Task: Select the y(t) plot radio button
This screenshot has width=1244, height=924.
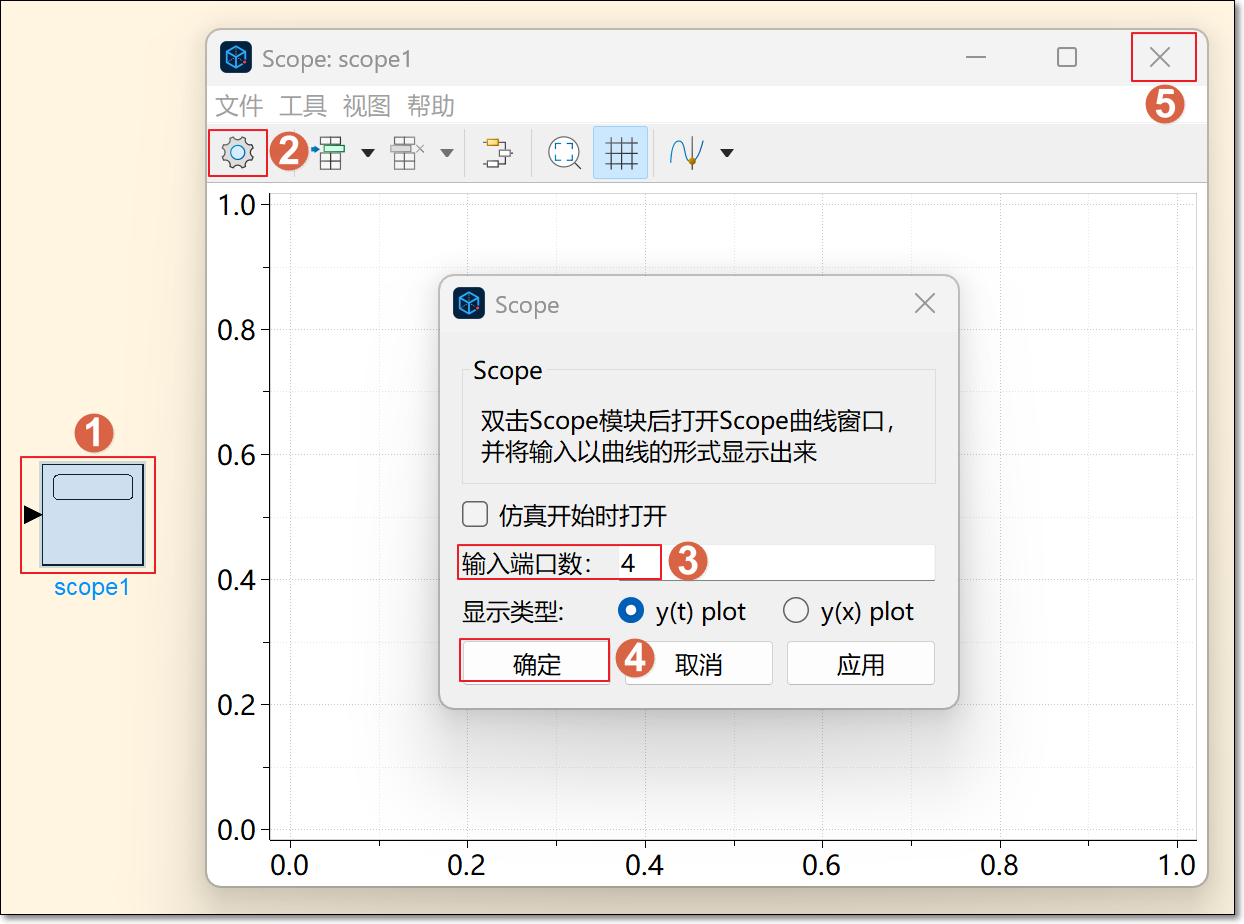Action: (x=631, y=610)
